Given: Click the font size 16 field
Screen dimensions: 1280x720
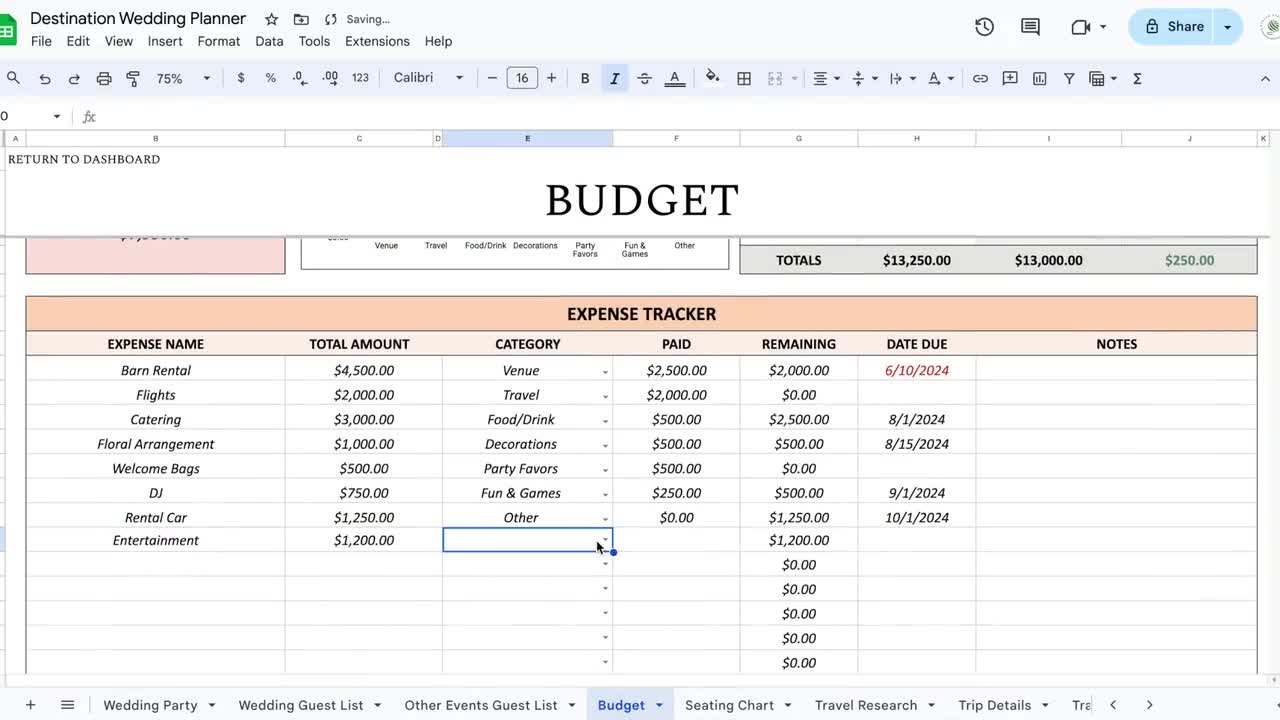Looking at the screenshot, I should (522, 78).
